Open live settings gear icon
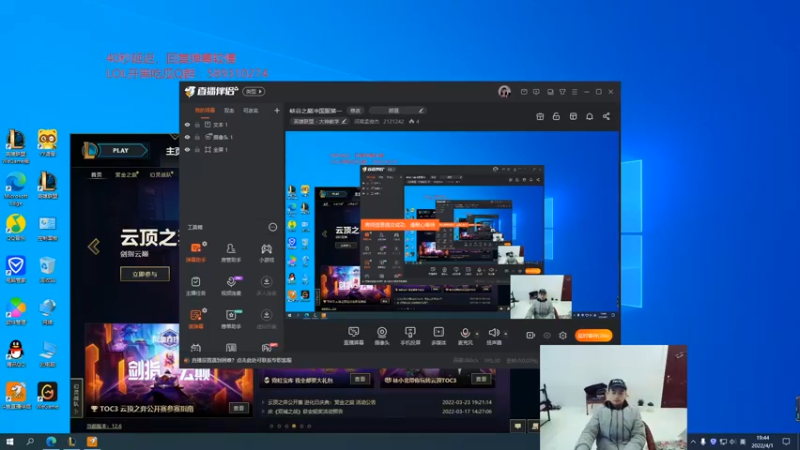The height and width of the screenshot is (450, 800). (563, 335)
